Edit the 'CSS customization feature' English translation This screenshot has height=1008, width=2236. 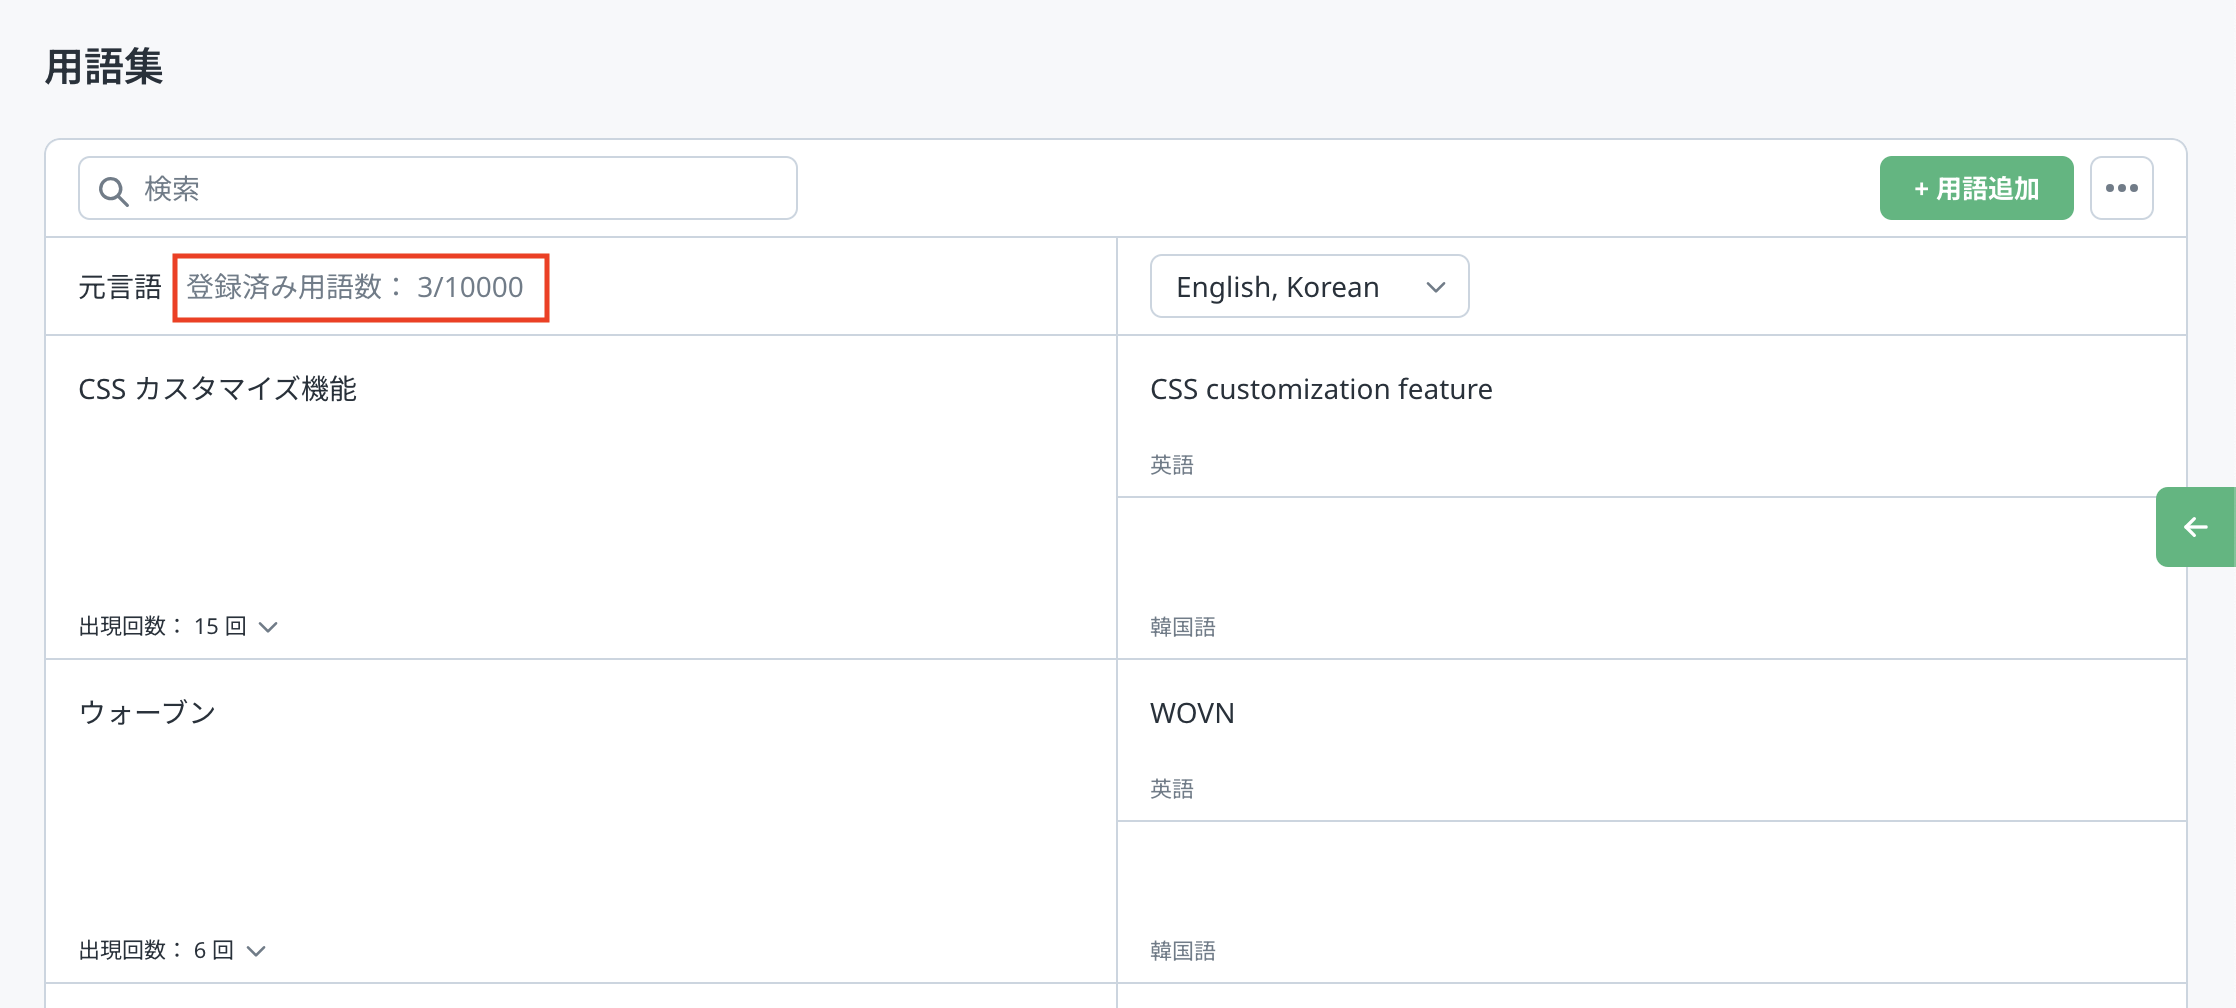tap(1321, 389)
